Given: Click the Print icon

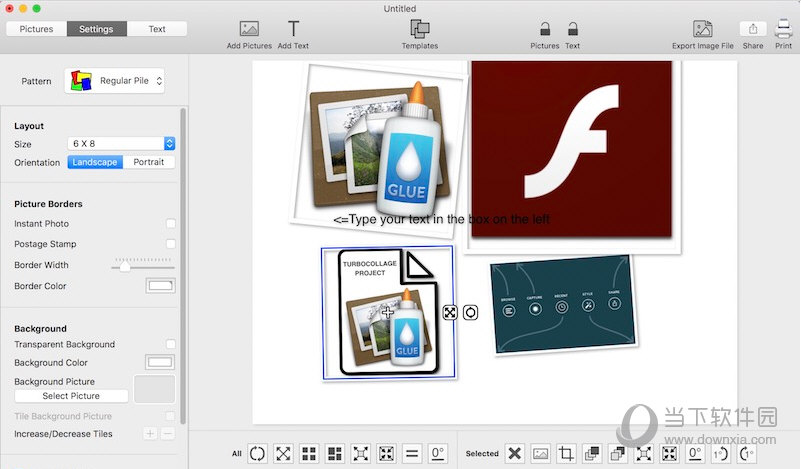Looking at the screenshot, I should pyautogui.click(x=784, y=29).
